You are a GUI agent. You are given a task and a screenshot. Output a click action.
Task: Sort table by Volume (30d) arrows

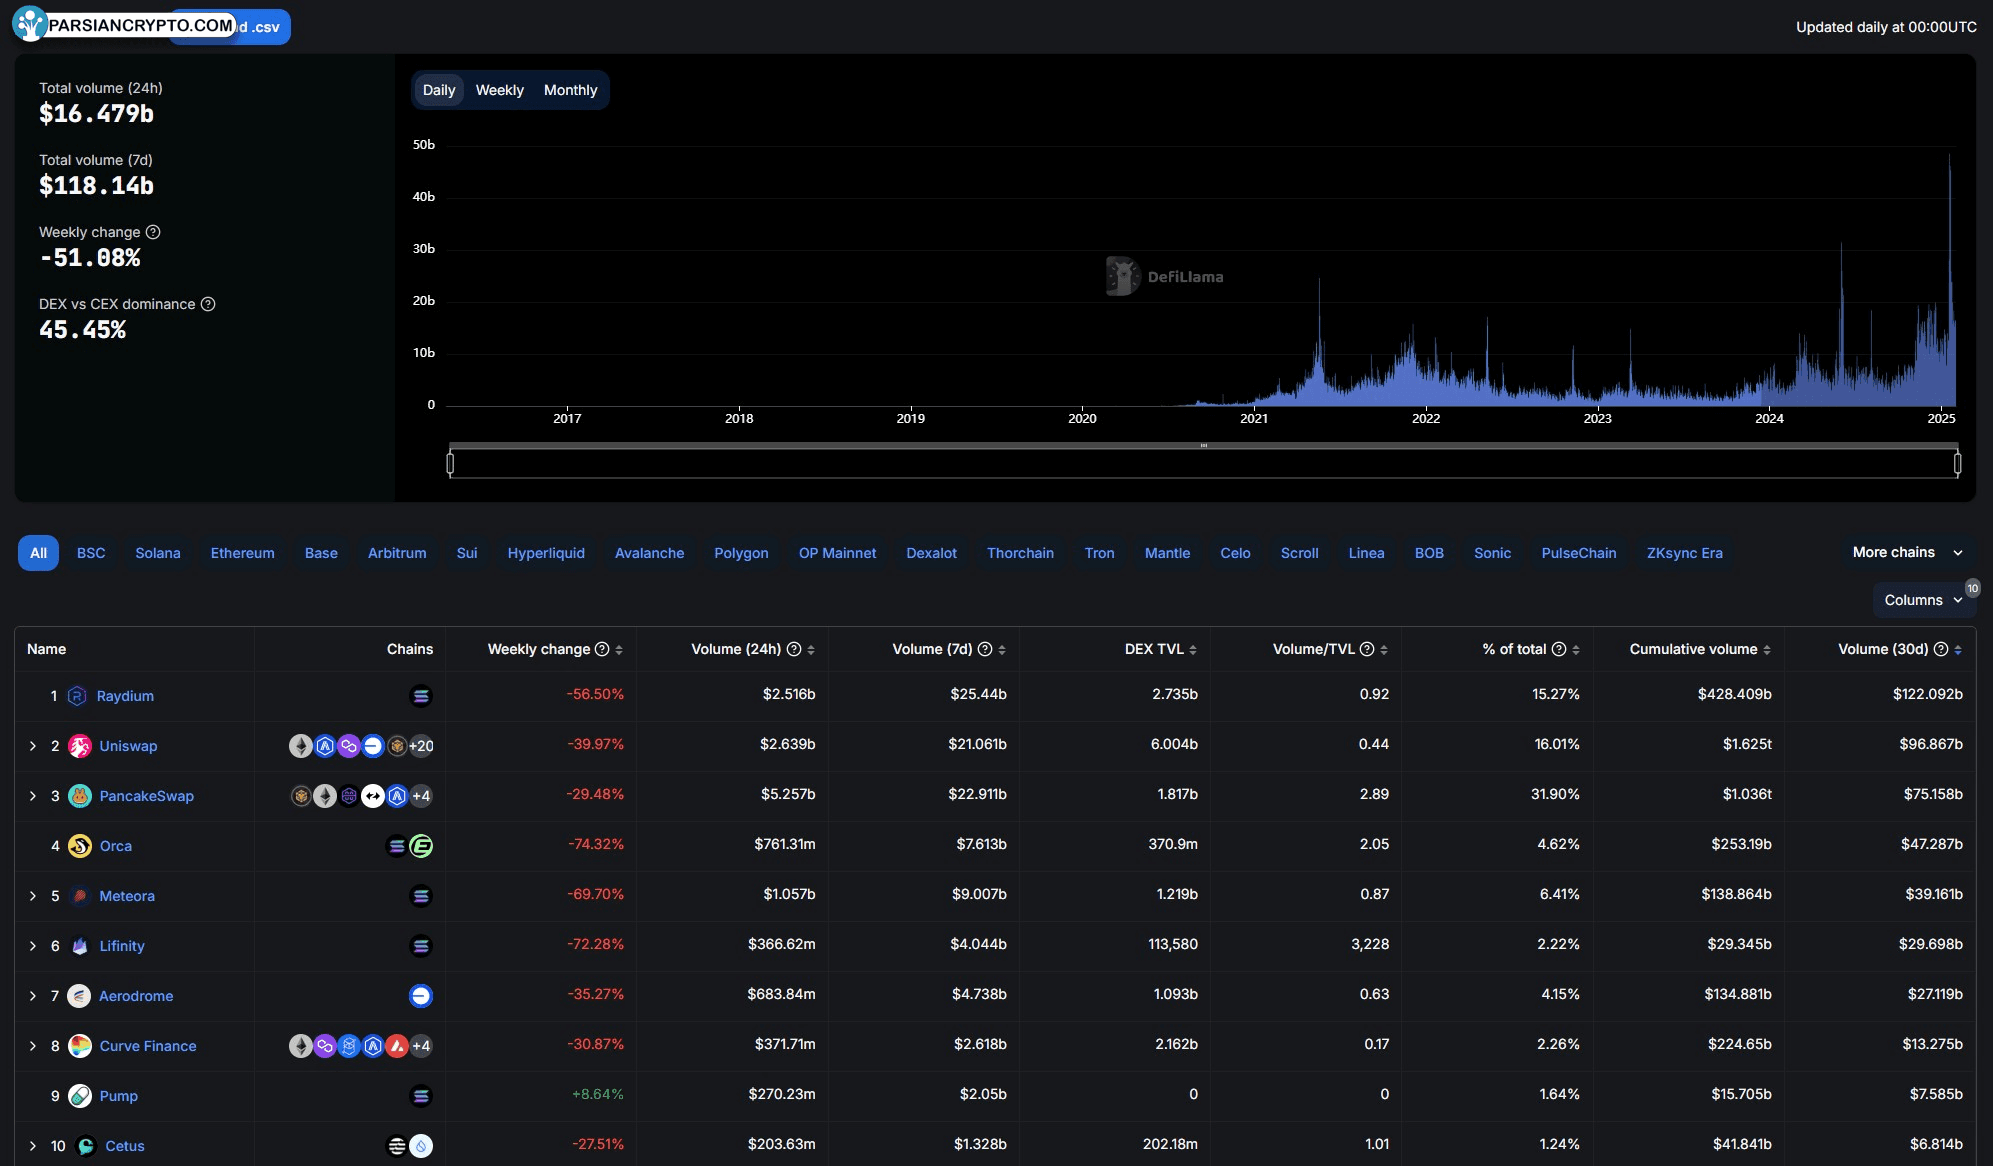point(1958,650)
